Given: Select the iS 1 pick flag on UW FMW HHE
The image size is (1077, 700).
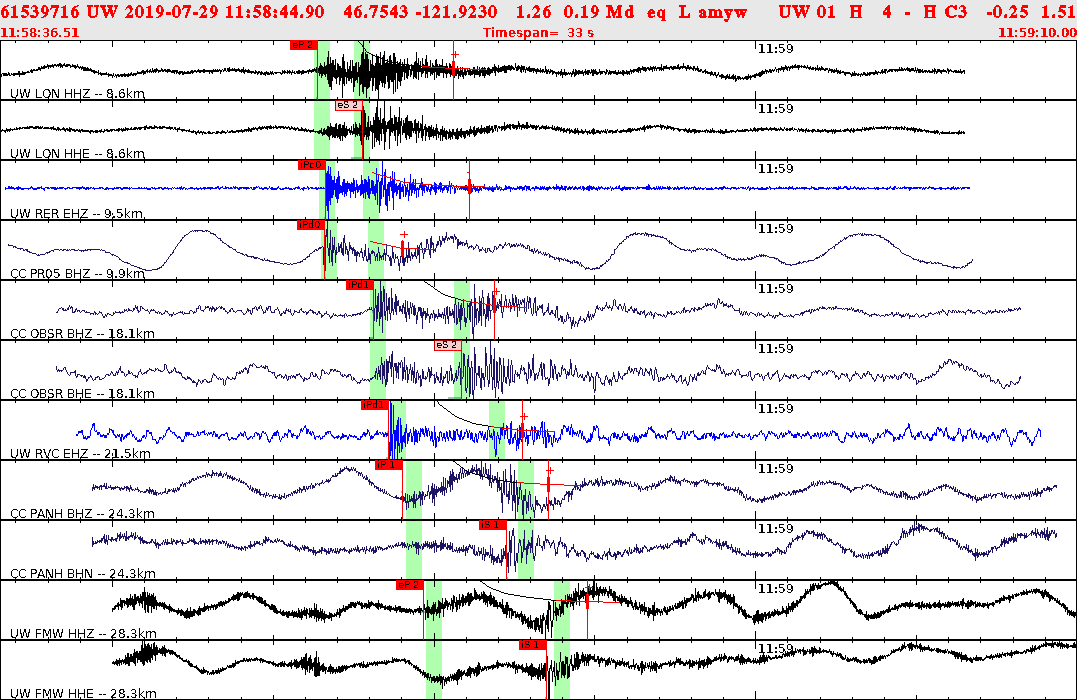Looking at the screenshot, I should 531,644.
